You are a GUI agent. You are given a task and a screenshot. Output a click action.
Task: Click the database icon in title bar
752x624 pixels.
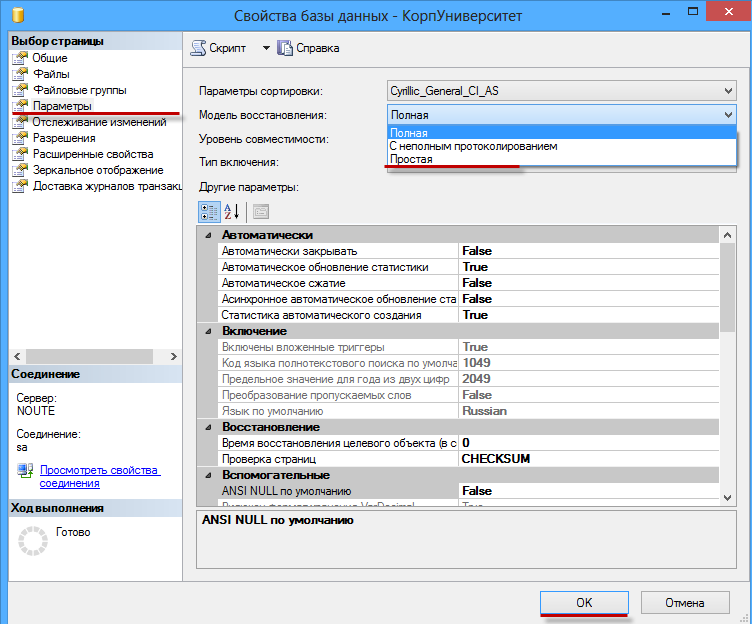coord(18,14)
